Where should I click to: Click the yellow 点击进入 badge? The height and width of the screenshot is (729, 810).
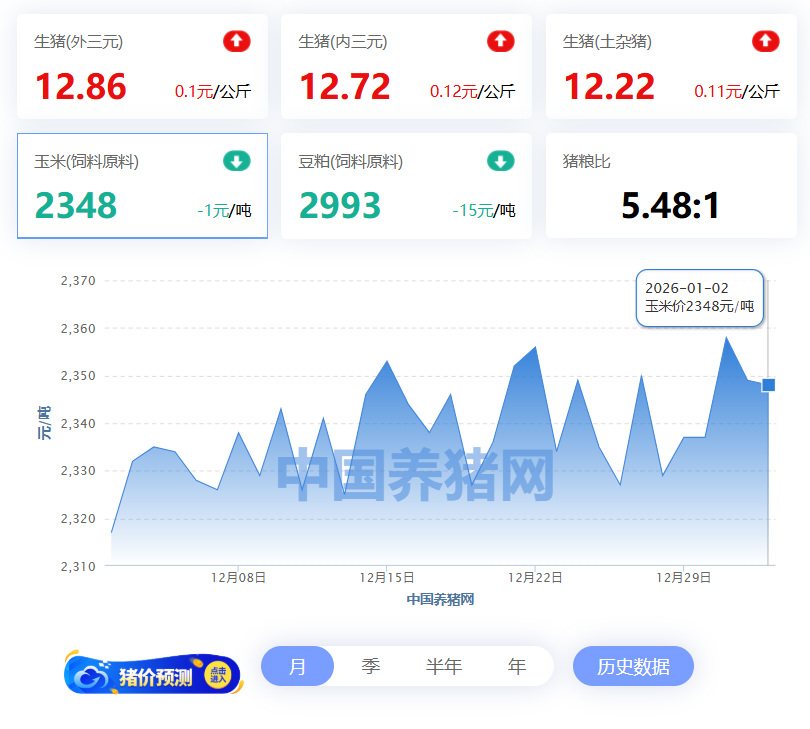tap(218, 675)
